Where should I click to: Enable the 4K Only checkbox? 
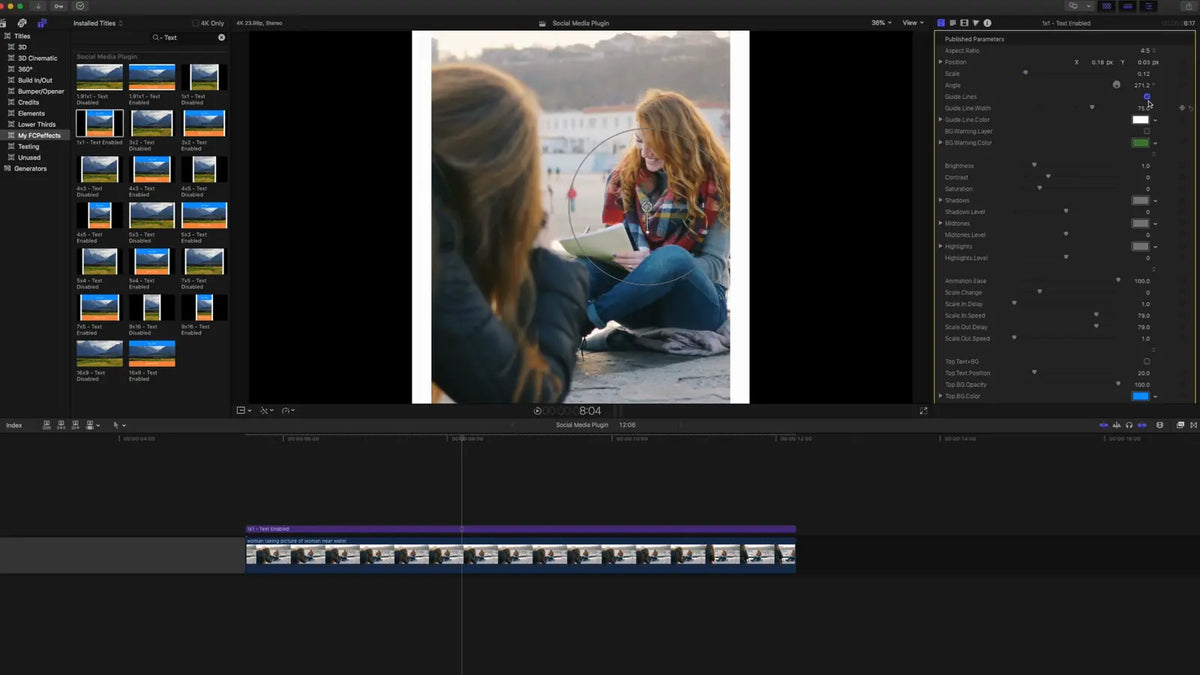pos(196,23)
